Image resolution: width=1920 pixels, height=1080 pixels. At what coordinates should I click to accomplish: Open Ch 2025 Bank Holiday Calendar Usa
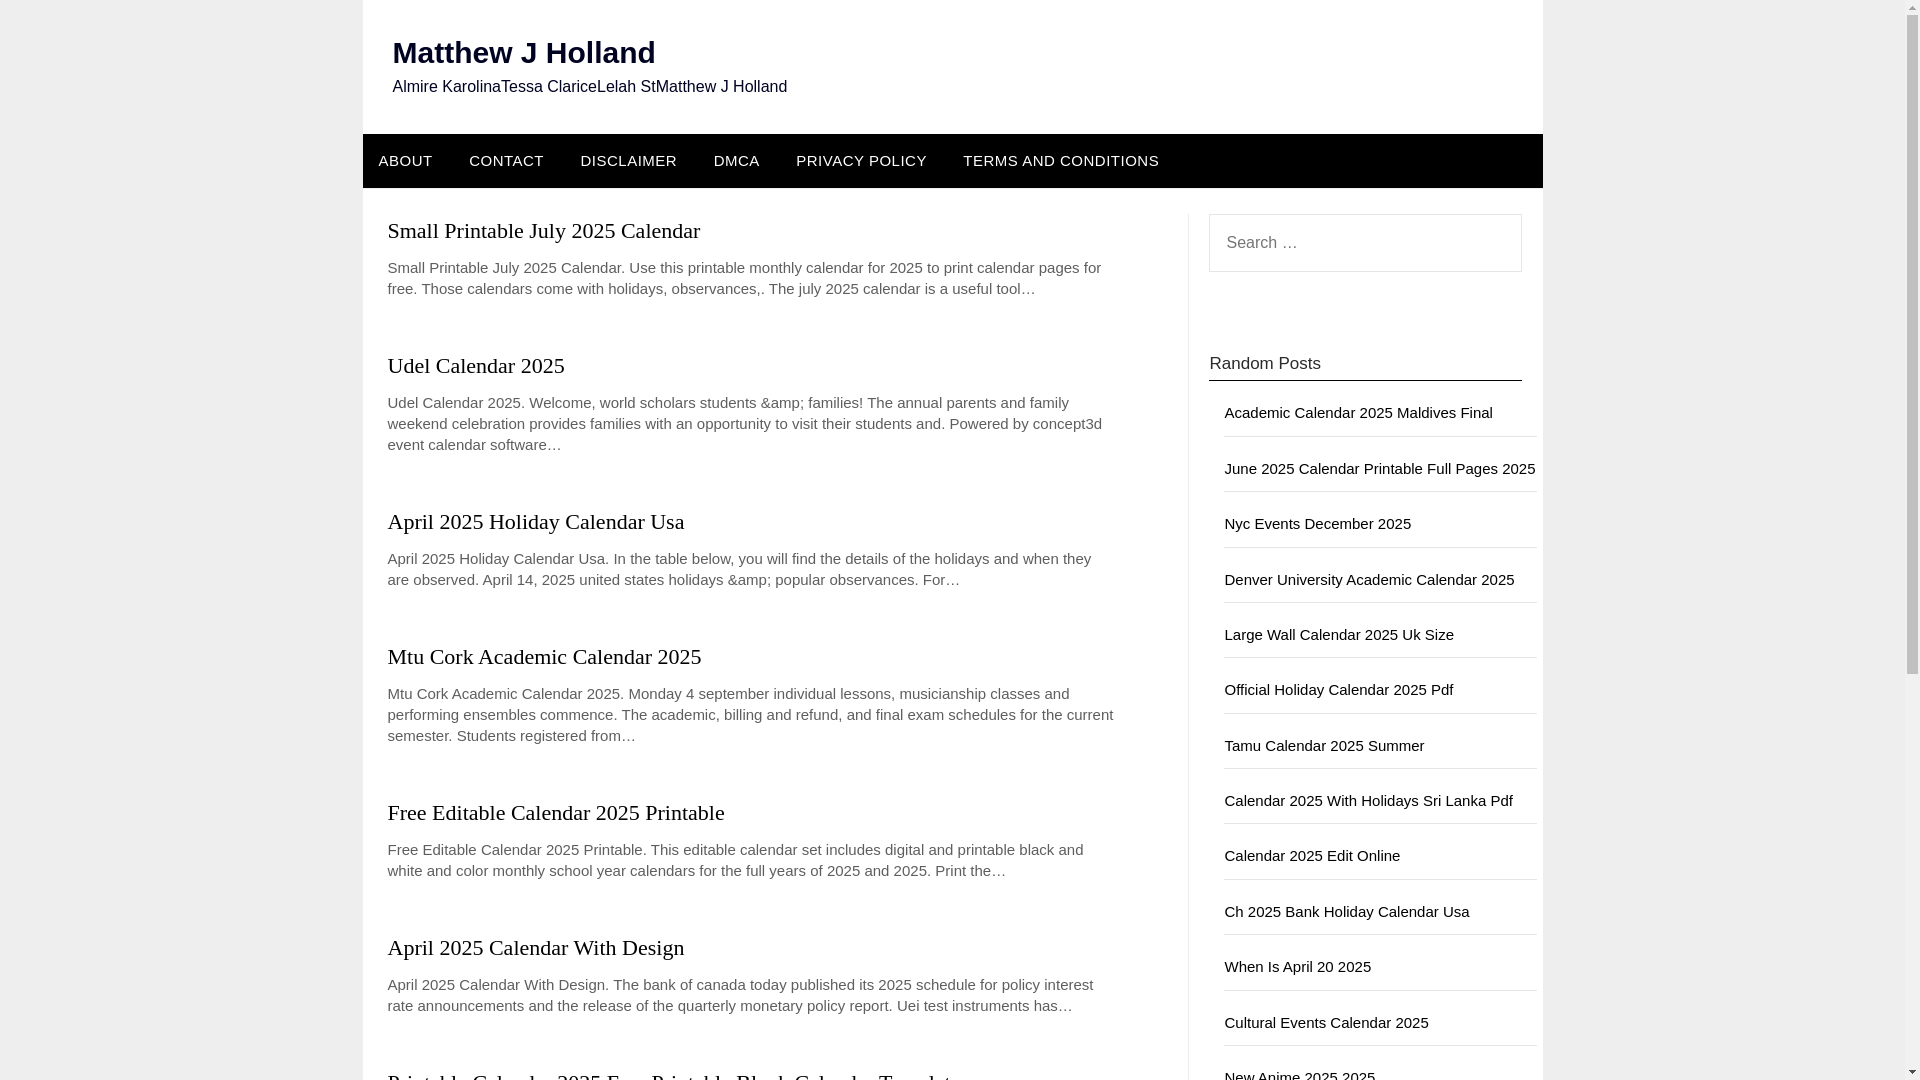click(x=1346, y=912)
